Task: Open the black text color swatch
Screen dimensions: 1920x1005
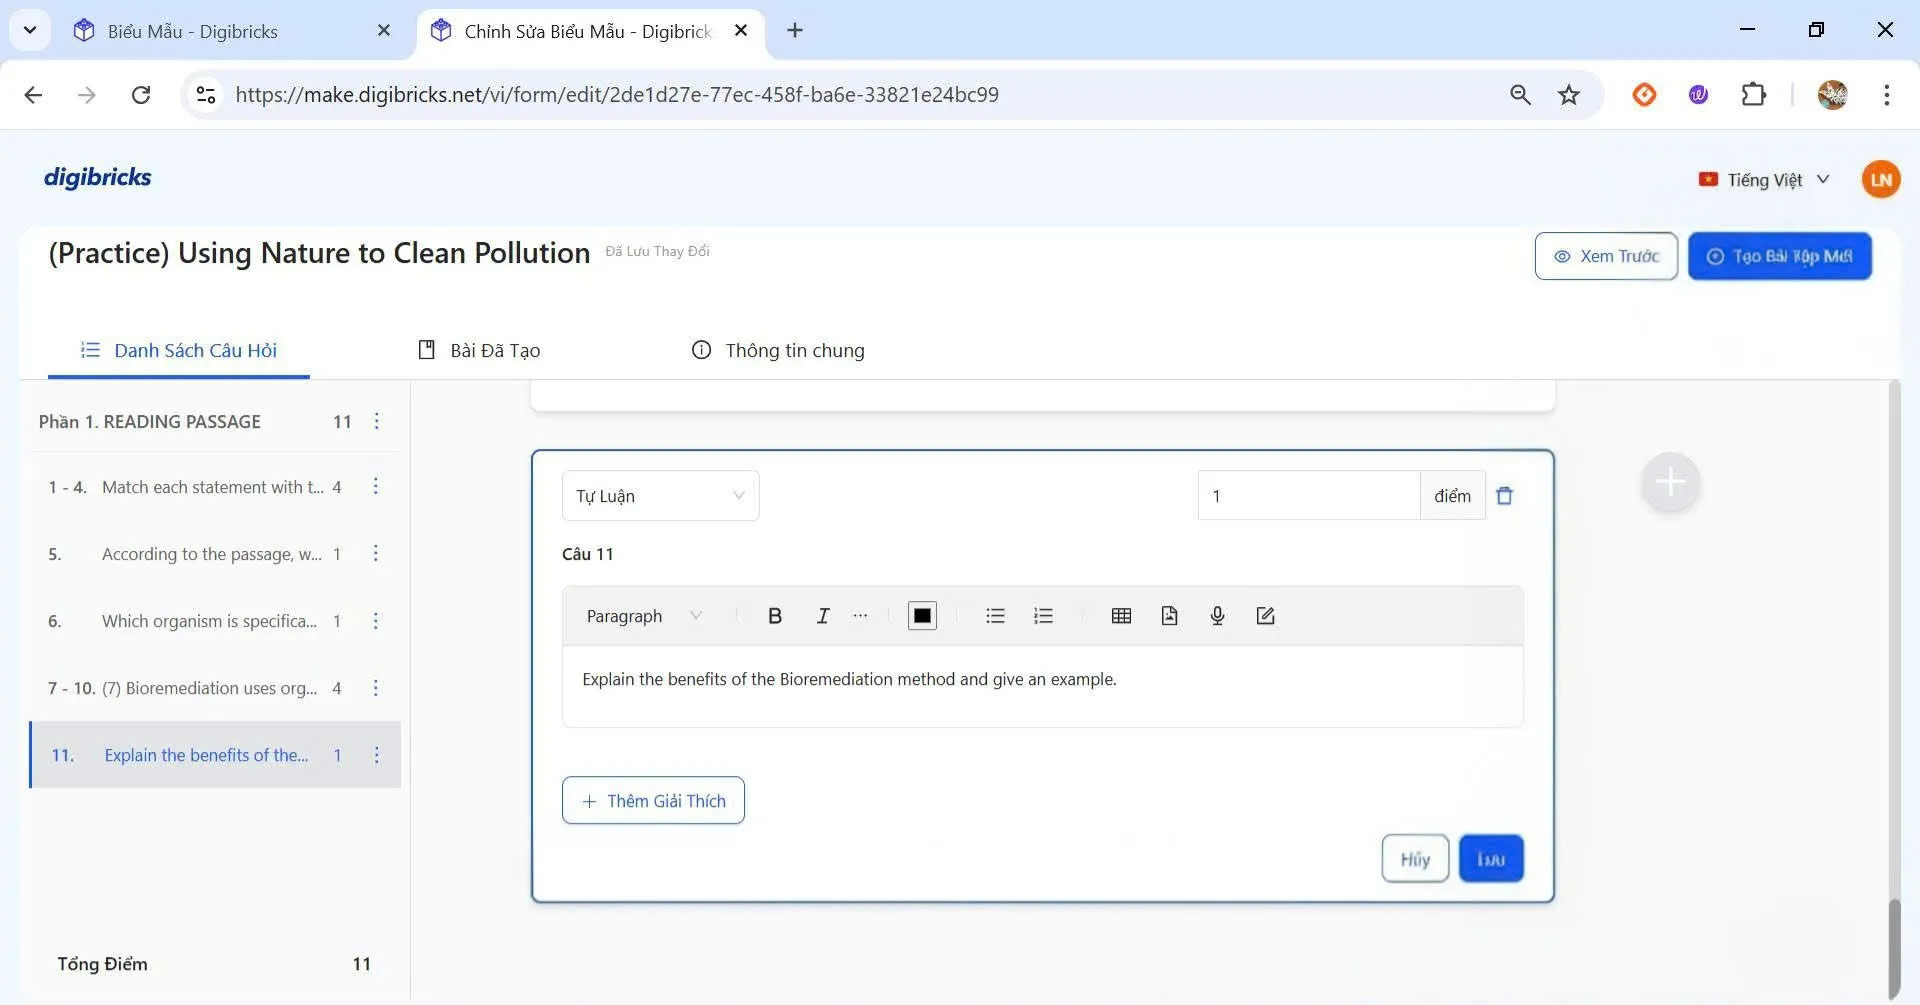Action: point(922,616)
